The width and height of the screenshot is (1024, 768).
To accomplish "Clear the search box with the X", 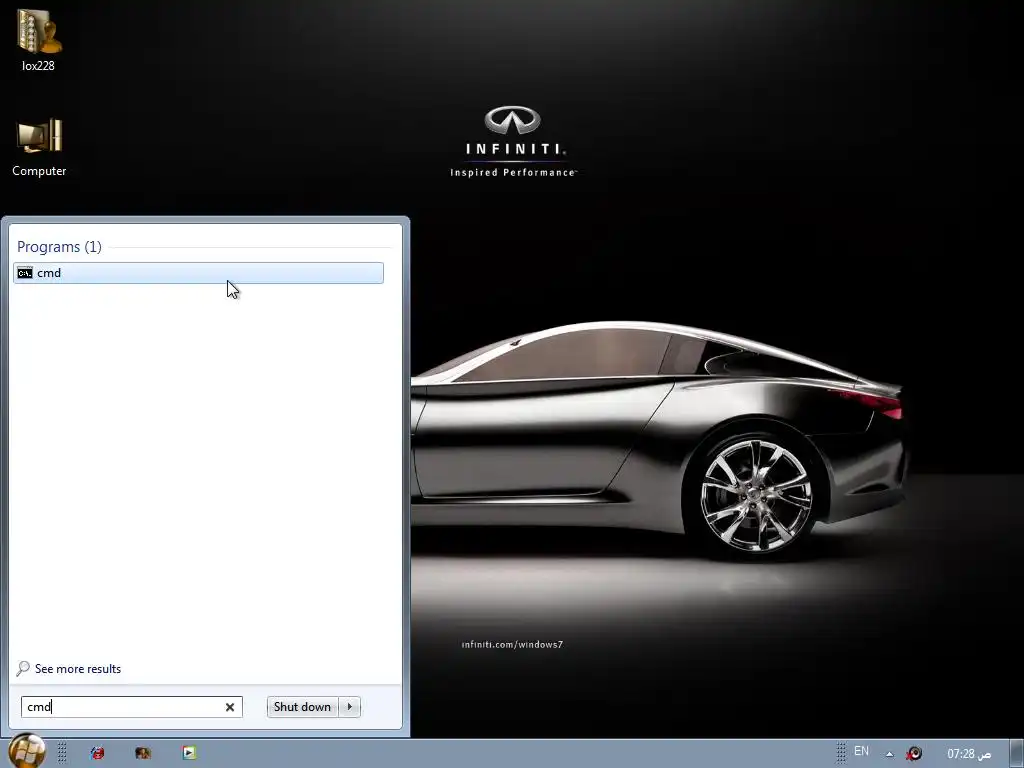I will (230, 707).
